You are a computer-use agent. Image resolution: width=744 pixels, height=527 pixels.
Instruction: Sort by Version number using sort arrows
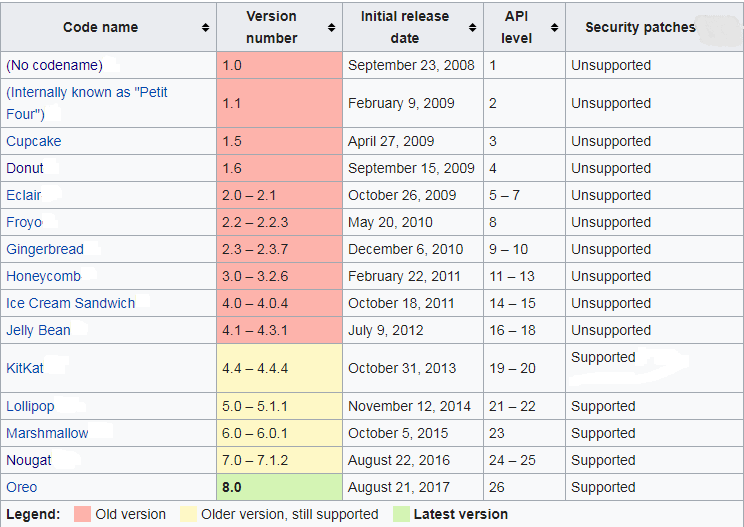332,28
